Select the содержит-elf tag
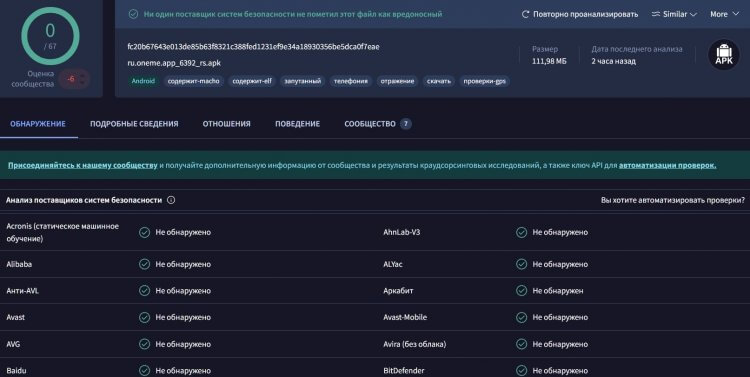This screenshot has height=377, width=750. click(x=252, y=81)
